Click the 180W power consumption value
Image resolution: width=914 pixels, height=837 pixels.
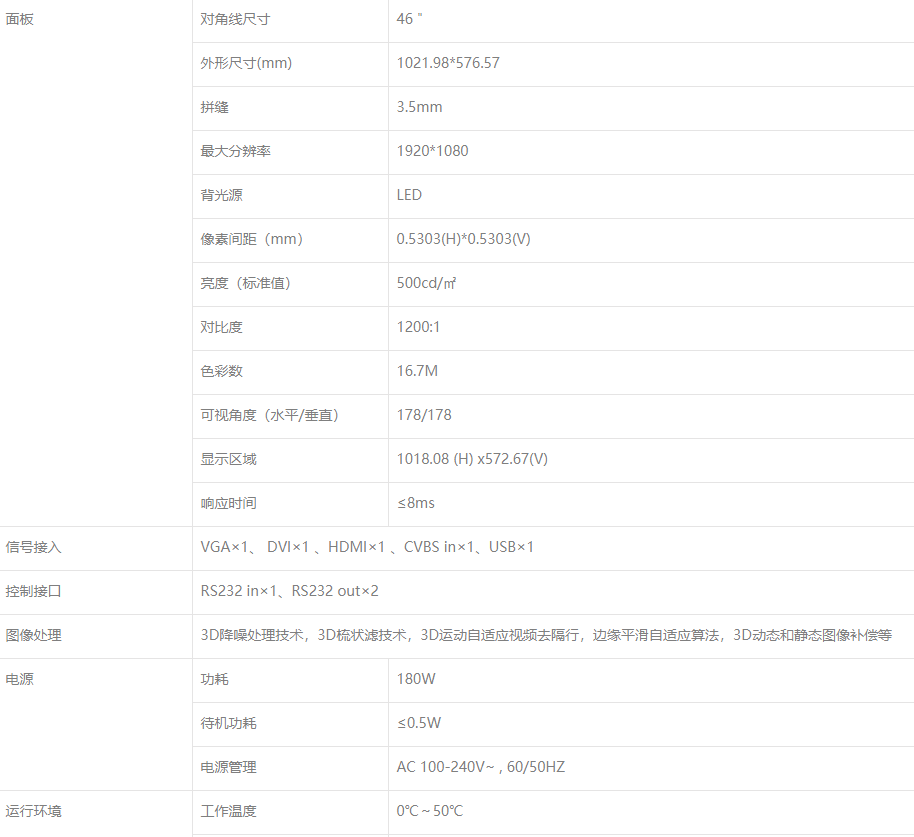(416, 679)
